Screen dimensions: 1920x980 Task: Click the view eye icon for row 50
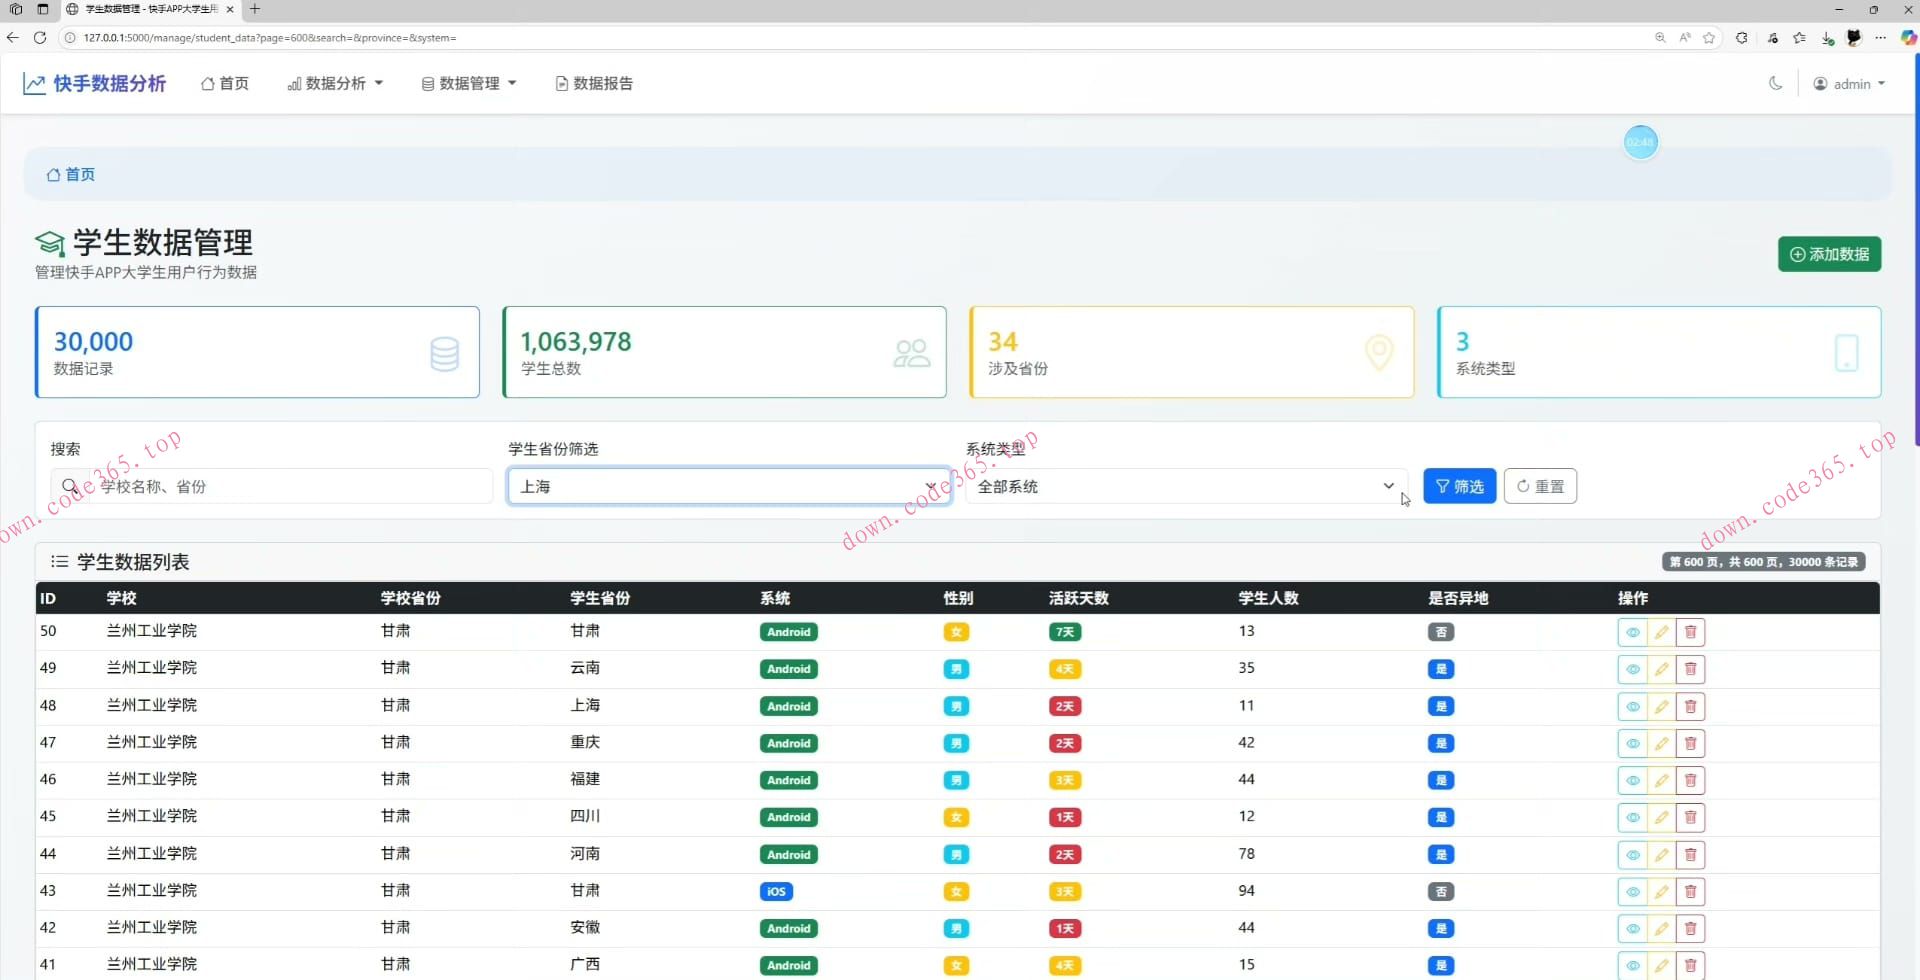click(x=1632, y=632)
